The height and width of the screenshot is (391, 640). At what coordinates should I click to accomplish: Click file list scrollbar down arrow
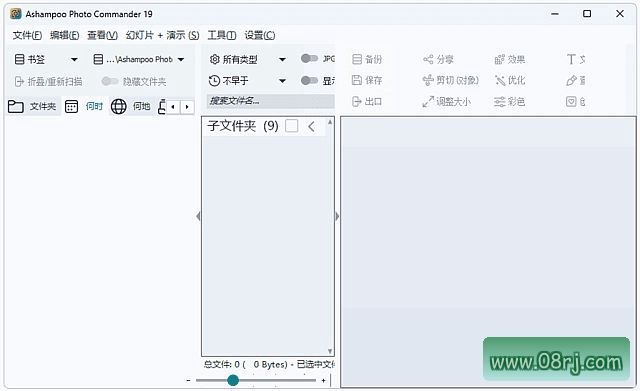pos(330,351)
